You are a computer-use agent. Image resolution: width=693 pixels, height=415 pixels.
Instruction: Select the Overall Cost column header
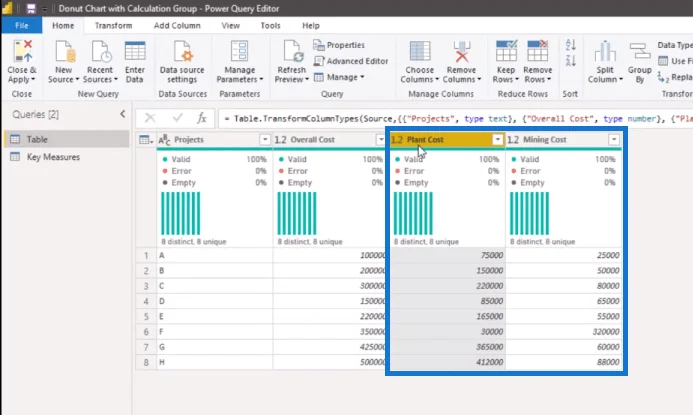point(331,140)
